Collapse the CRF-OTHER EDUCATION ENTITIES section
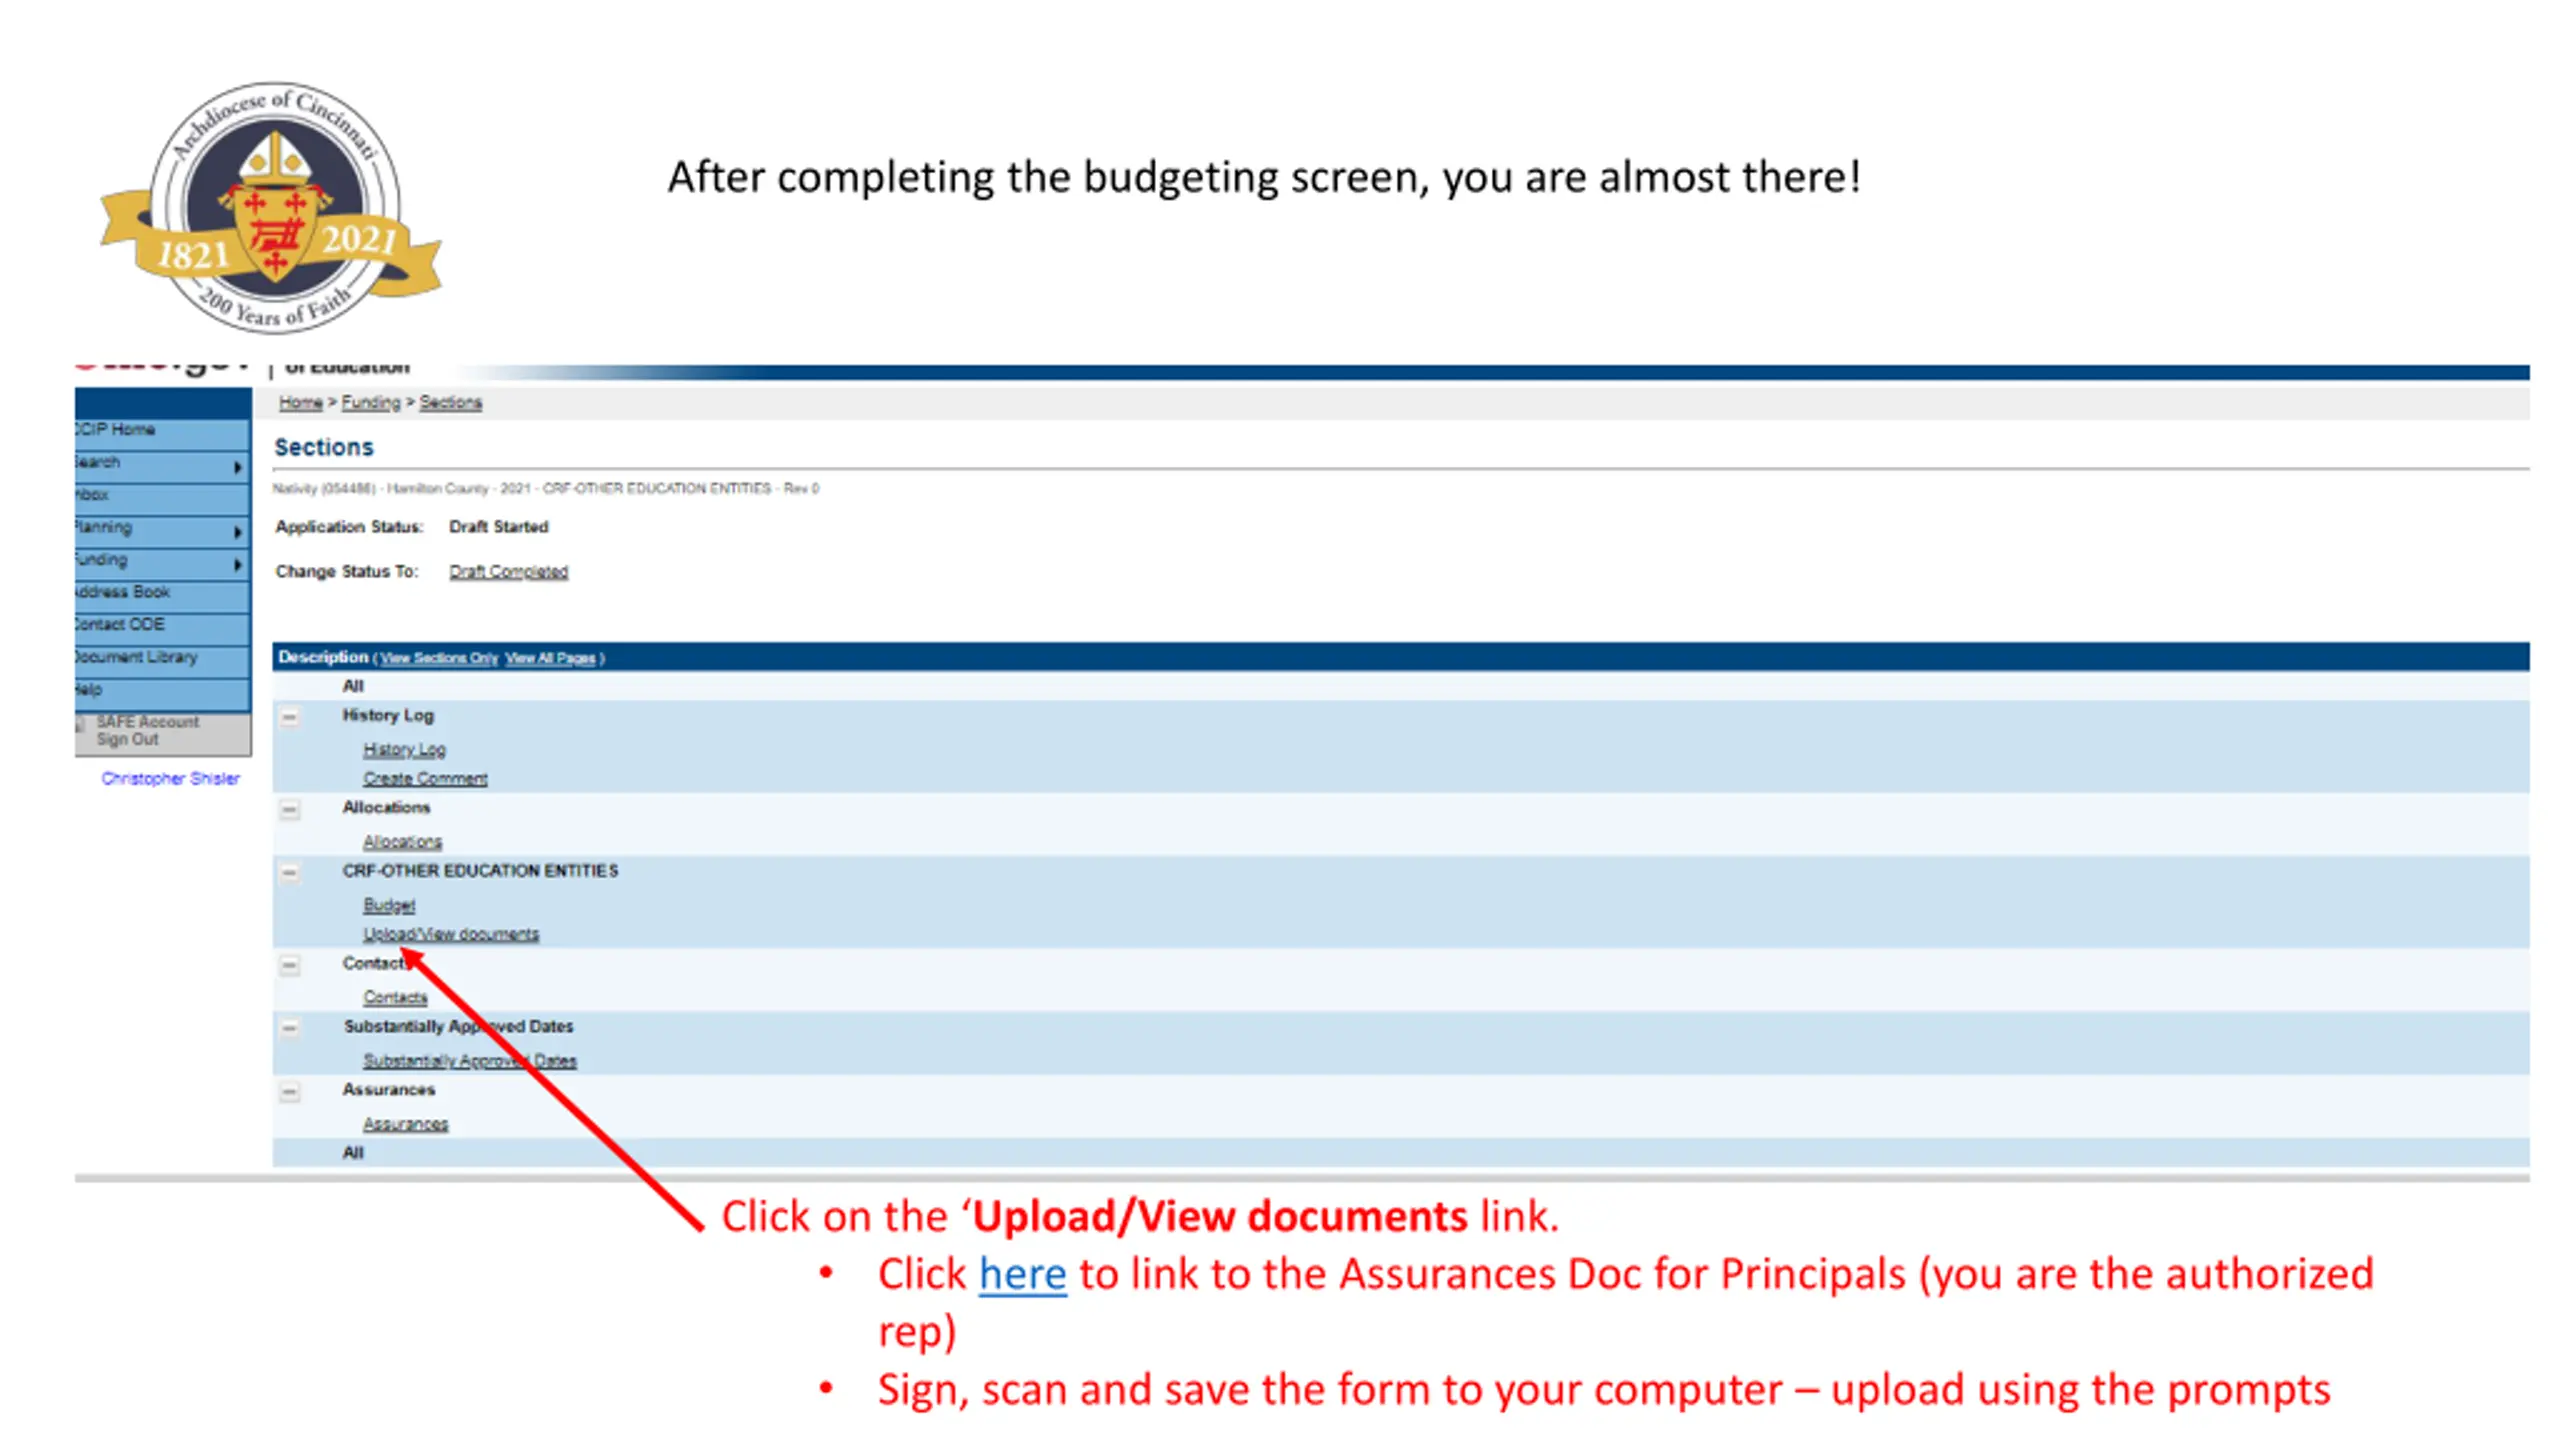The height and width of the screenshot is (1440, 2560). pos(289,872)
